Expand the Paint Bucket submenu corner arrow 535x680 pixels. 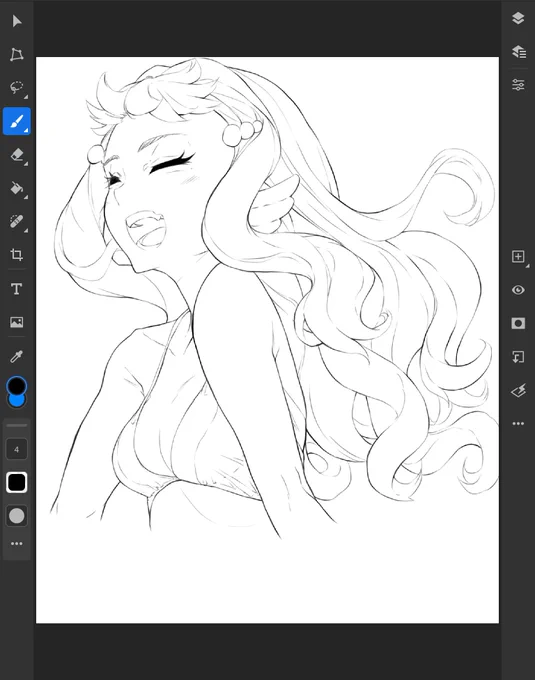26,197
